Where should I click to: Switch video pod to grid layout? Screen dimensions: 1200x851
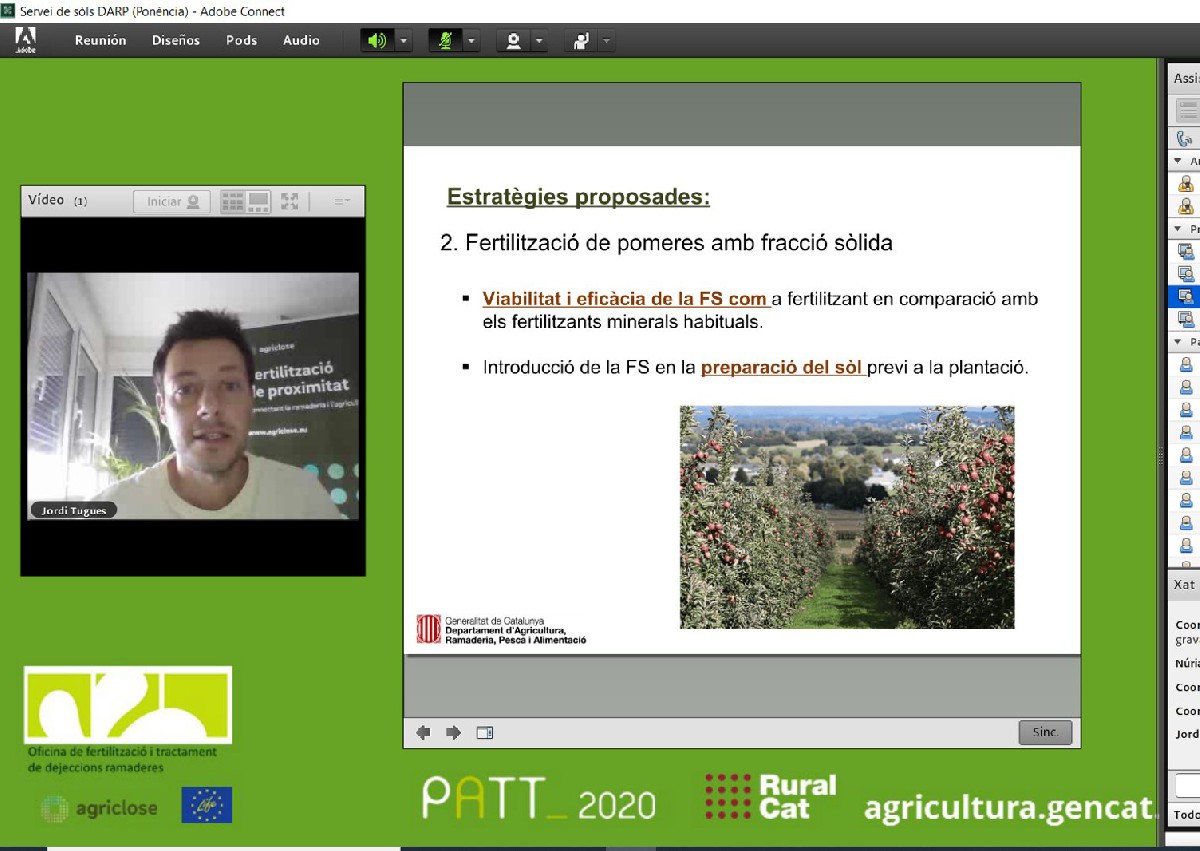(233, 202)
